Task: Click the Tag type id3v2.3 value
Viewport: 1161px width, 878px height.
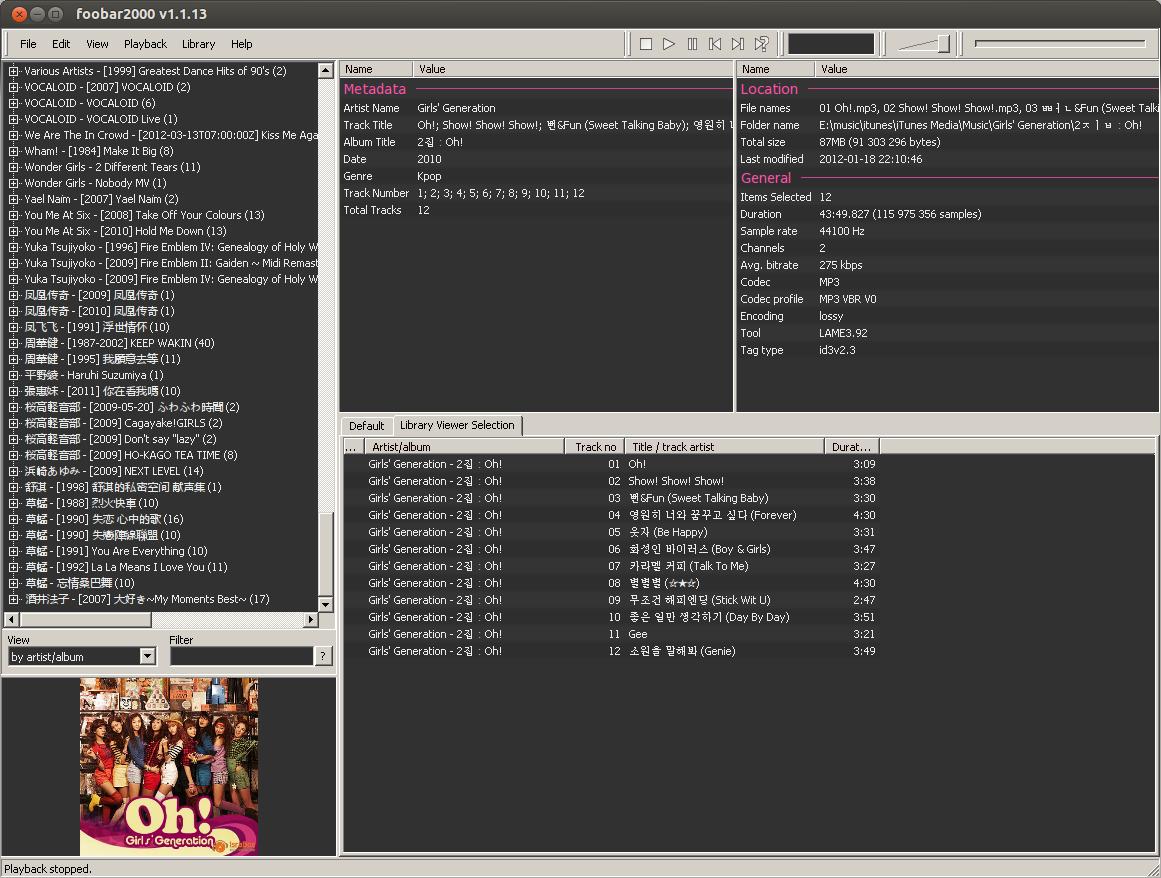Action: [837, 350]
